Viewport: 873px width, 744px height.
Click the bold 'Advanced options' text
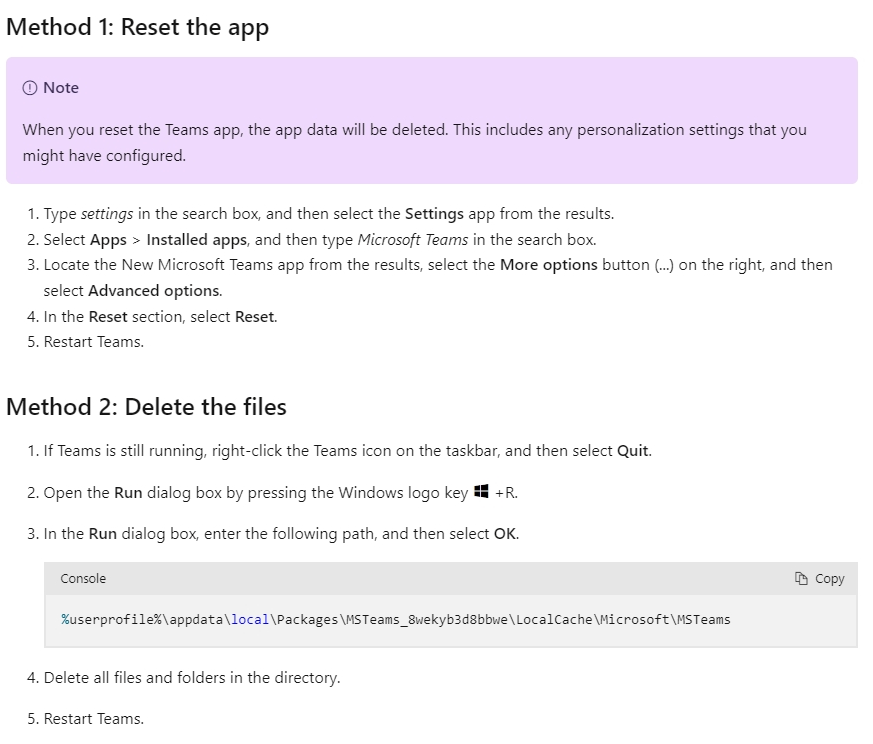tap(154, 291)
